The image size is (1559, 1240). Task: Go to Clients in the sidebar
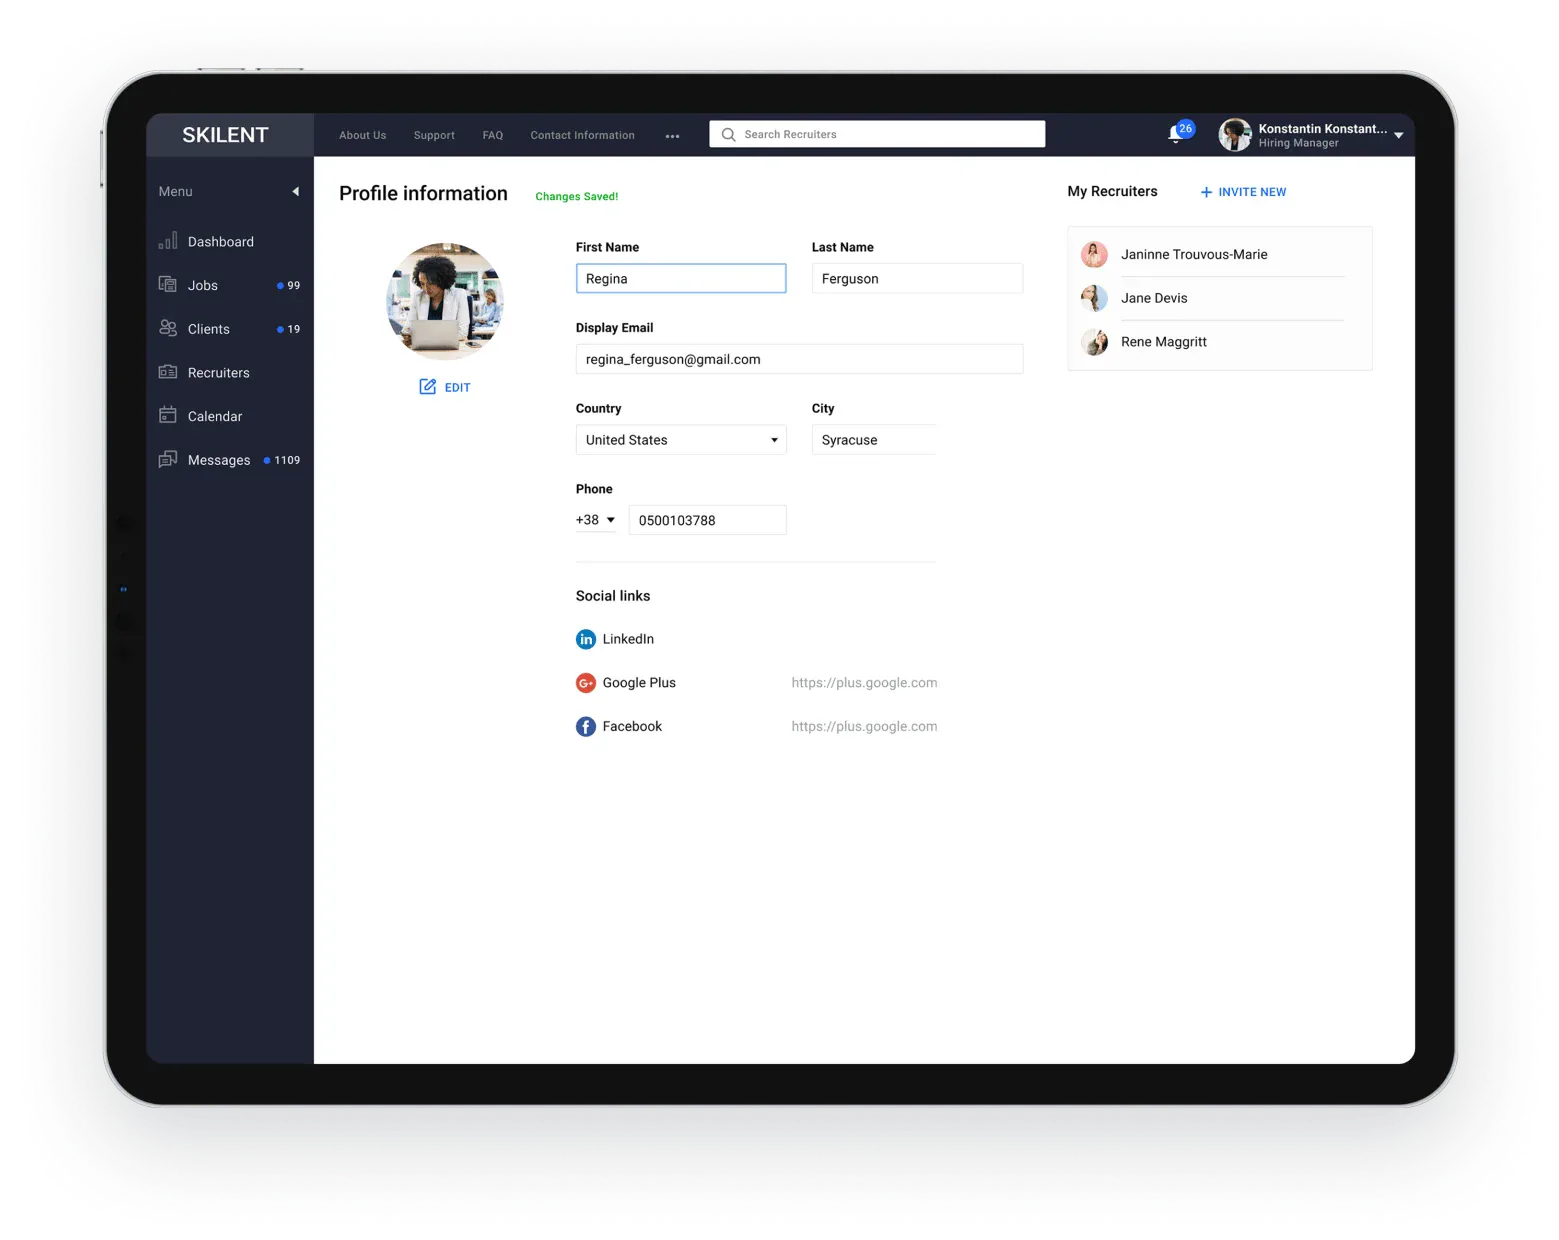[229, 329]
